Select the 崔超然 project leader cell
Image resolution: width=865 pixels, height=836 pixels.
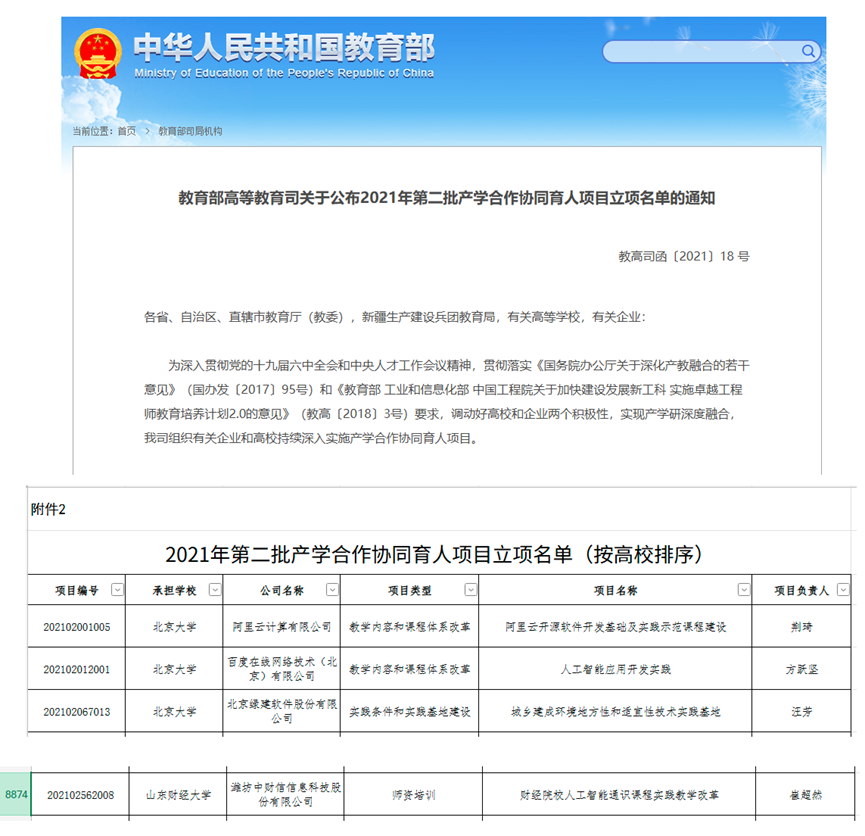click(x=805, y=795)
